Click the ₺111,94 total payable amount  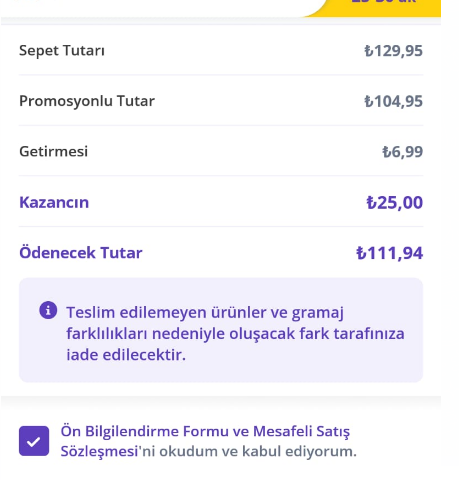[390, 253]
